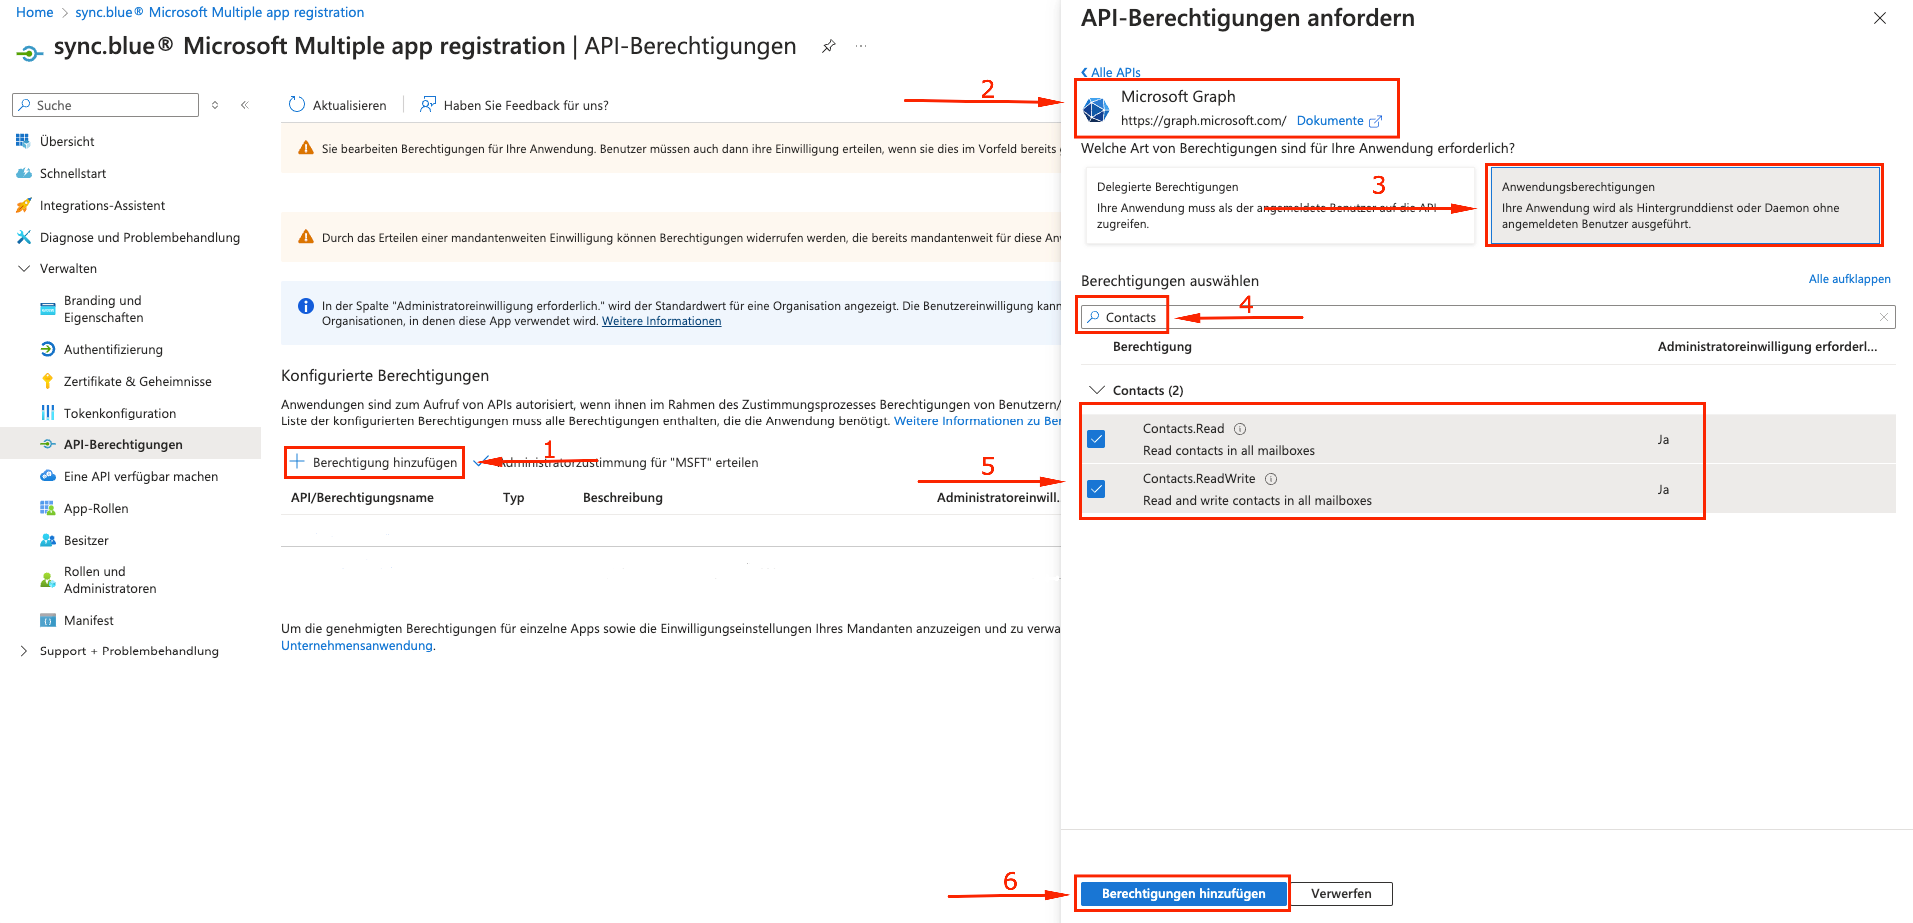The height and width of the screenshot is (923, 1913).
Task: Click sync.blue app registration breadcrumb
Action: 220,12
